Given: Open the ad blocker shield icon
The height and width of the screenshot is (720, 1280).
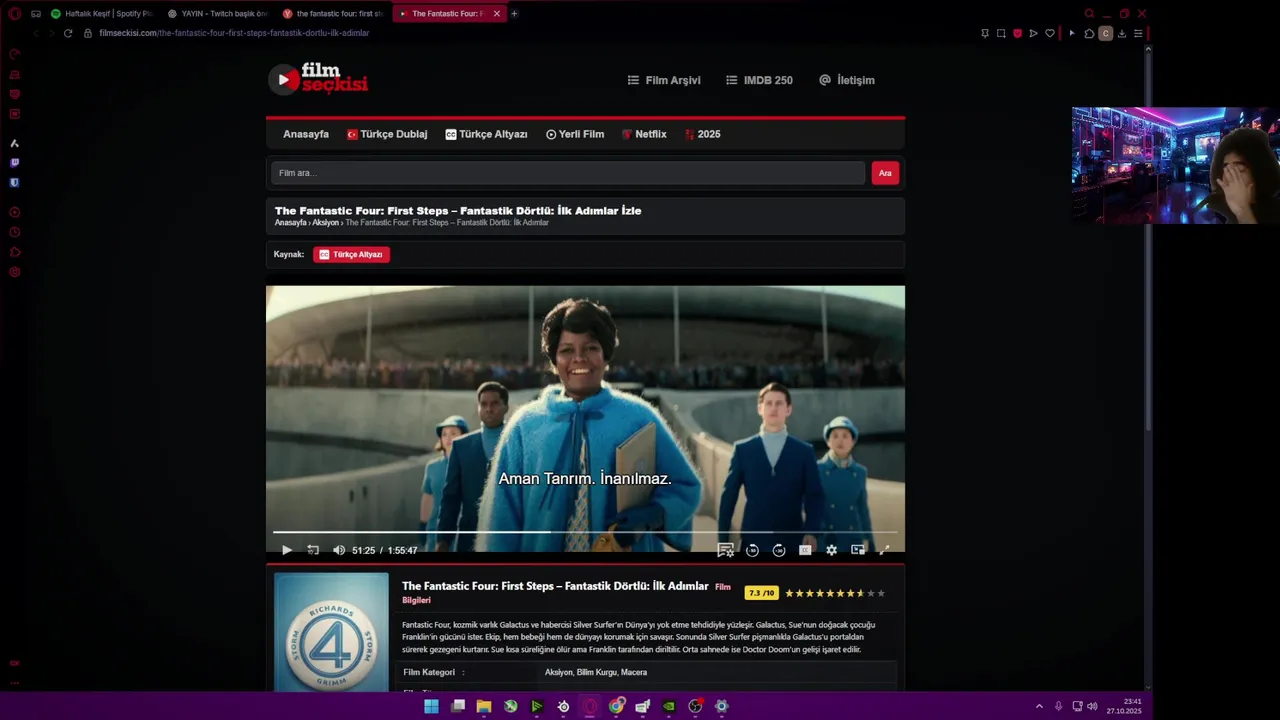Looking at the screenshot, I should coord(1017,33).
